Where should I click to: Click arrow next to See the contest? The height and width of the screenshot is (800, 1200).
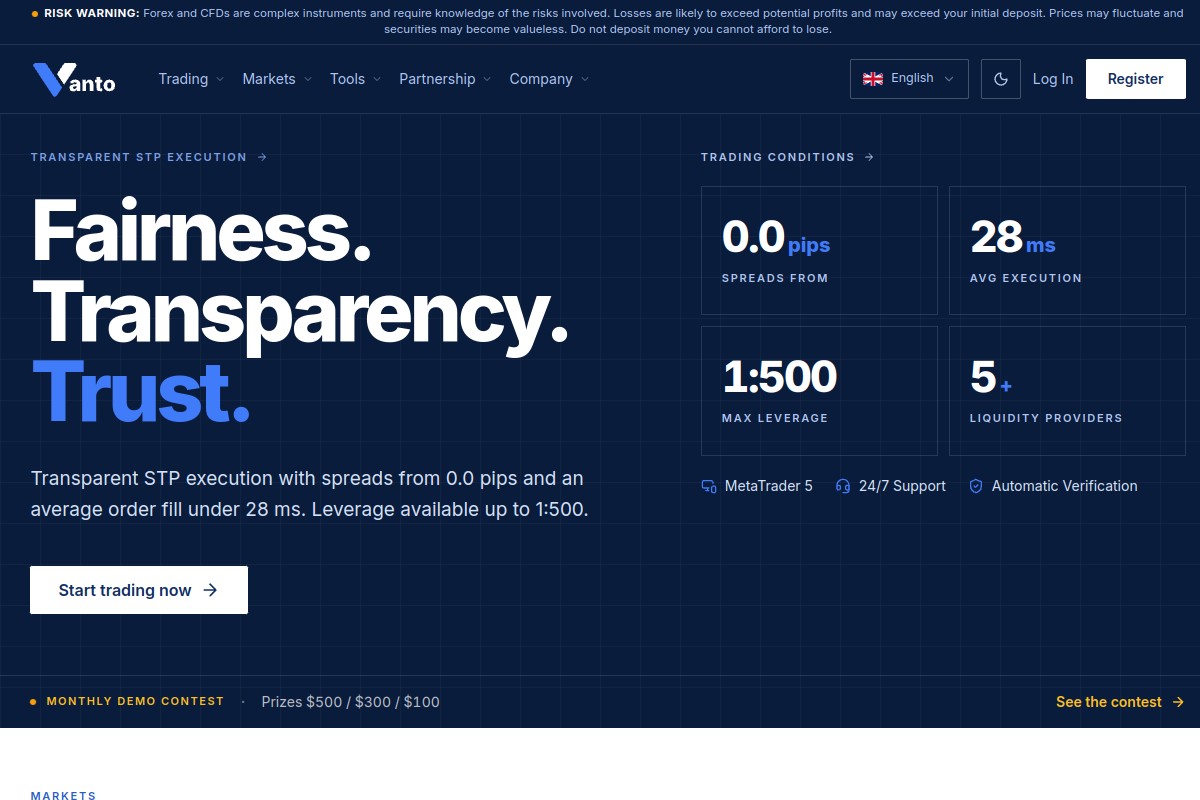(1178, 702)
